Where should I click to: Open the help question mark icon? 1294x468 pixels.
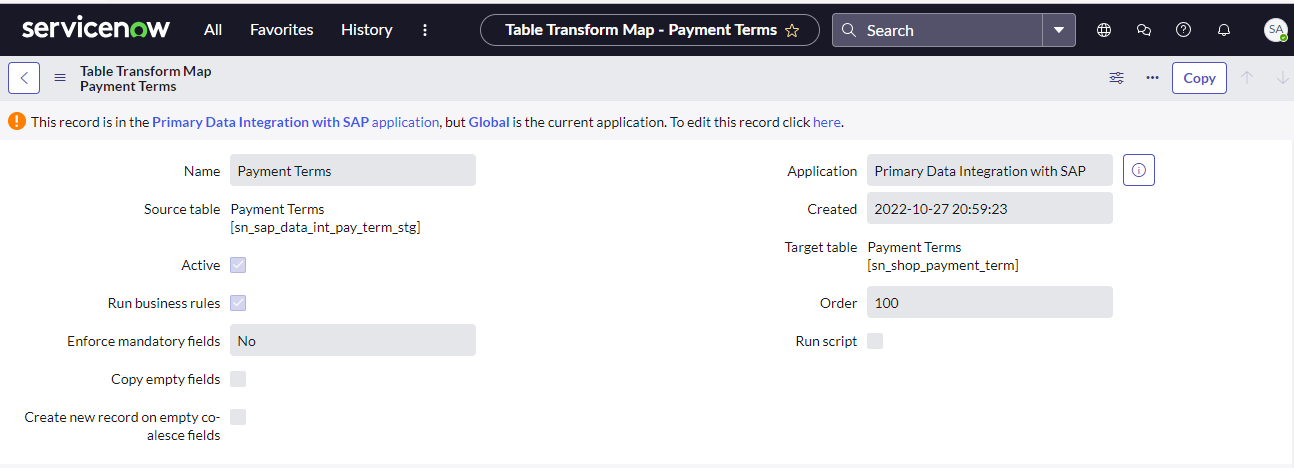pos(1184,30)
